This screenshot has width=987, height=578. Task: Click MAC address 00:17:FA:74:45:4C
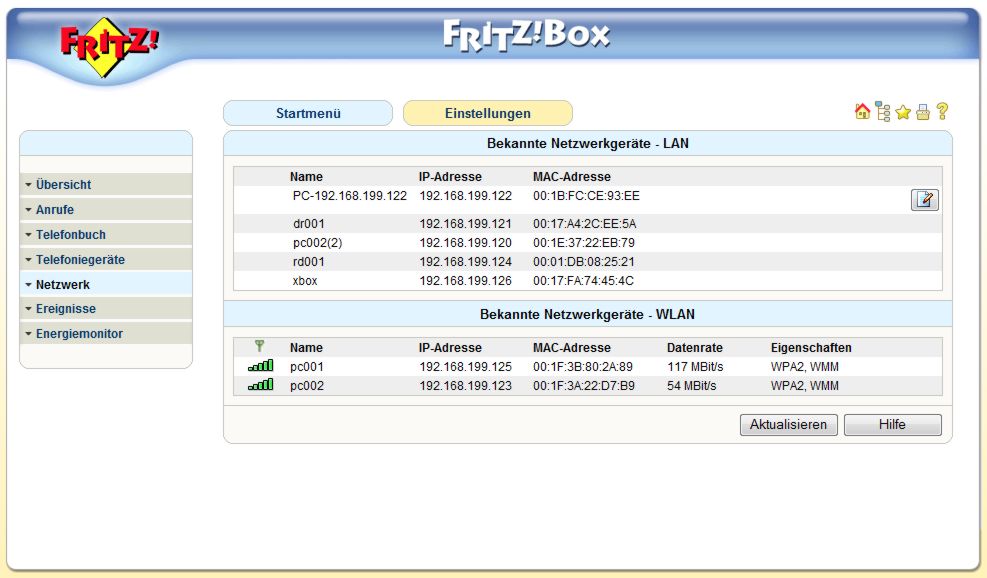(x=583, y=281)
